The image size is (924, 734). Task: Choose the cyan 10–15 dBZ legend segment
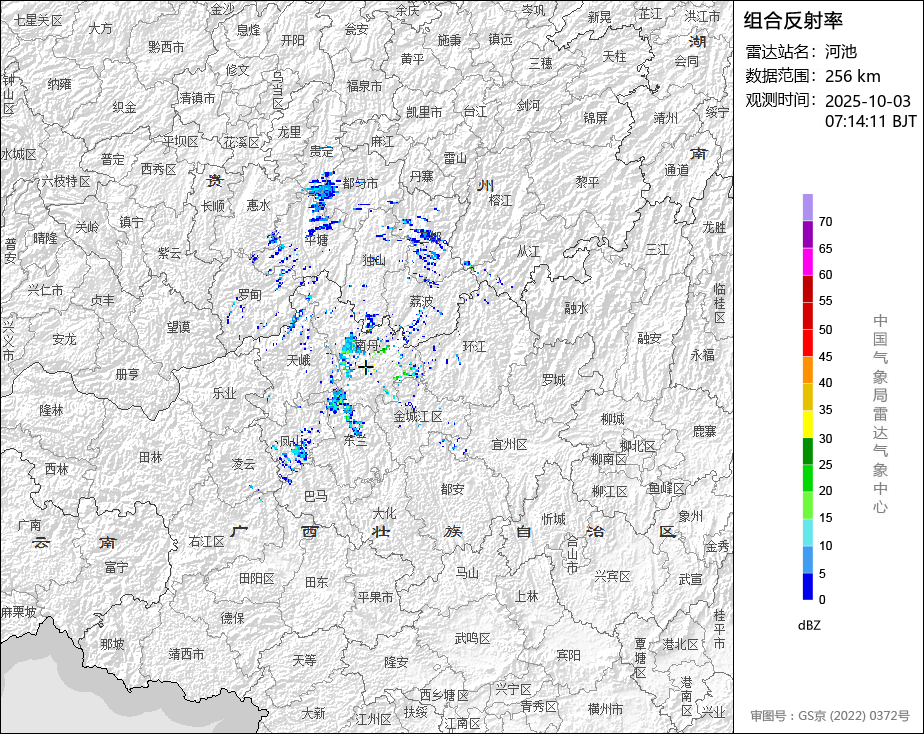(807, 533)
